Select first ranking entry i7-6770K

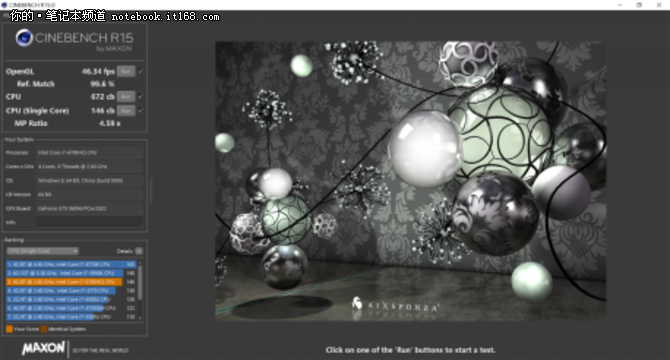pyautogui.click(x=71, y=264)
